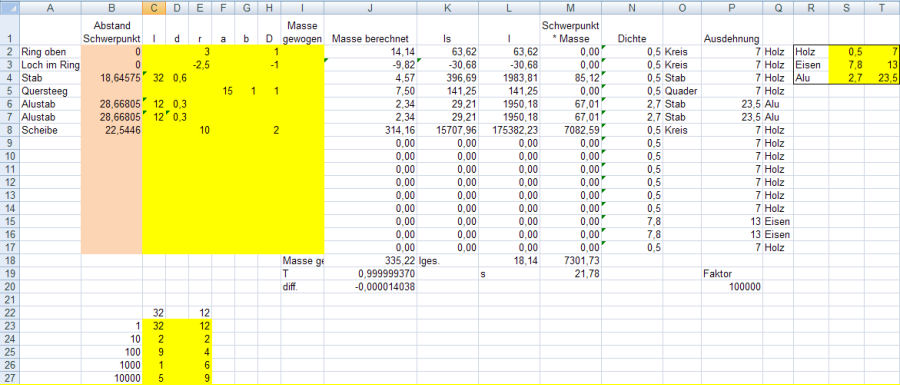Select row 27 header

(9, 378)
